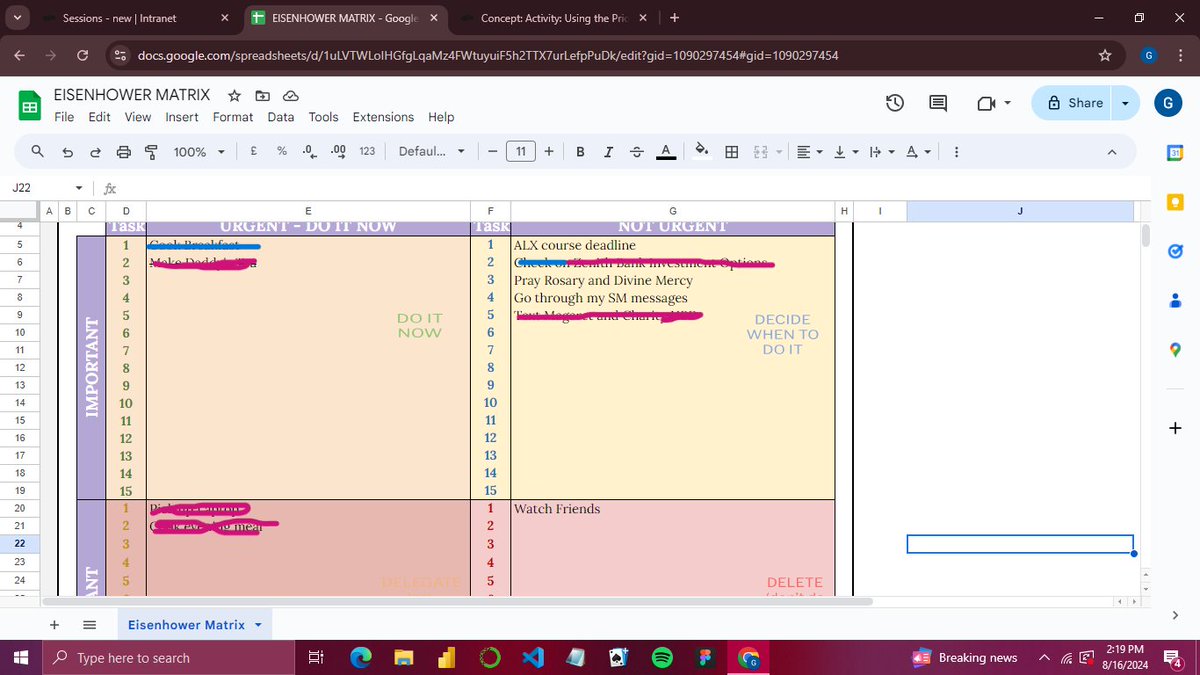
Task: Undo the last action
Action: 66,152
